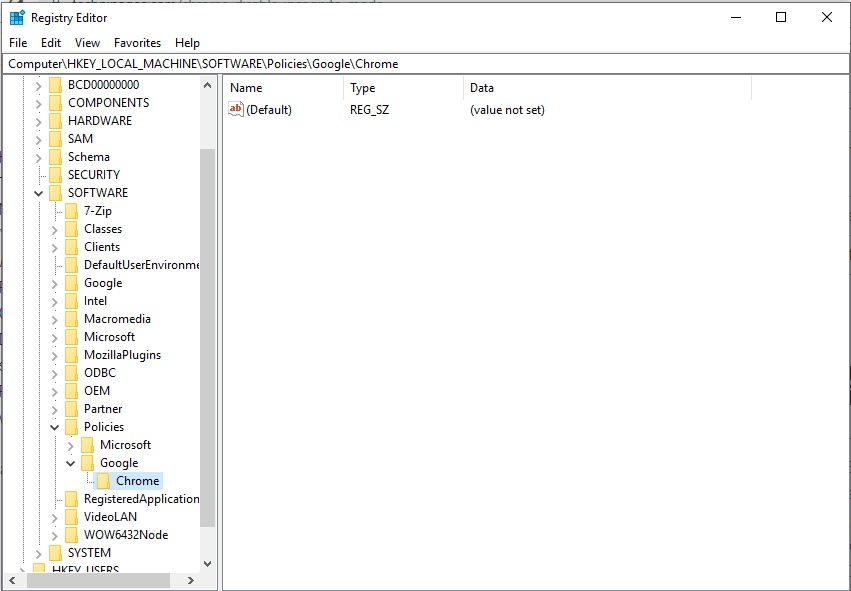Click the tree horizontal scroll right arrow

tap(190, 581)
